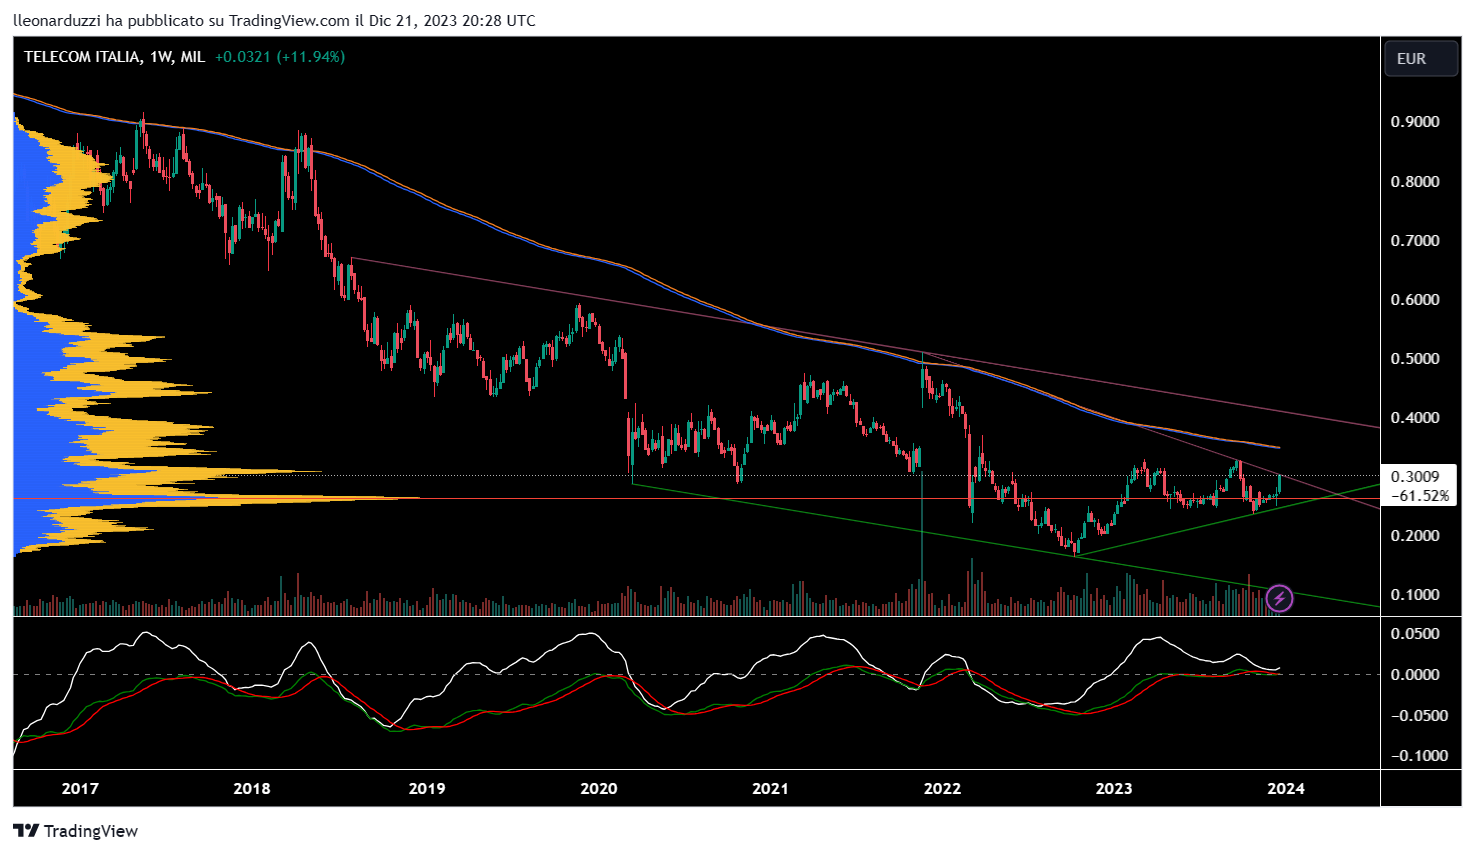Click the 0.6000 price axis label
Screen dimensions: 1475x854
pos(1415,300)
